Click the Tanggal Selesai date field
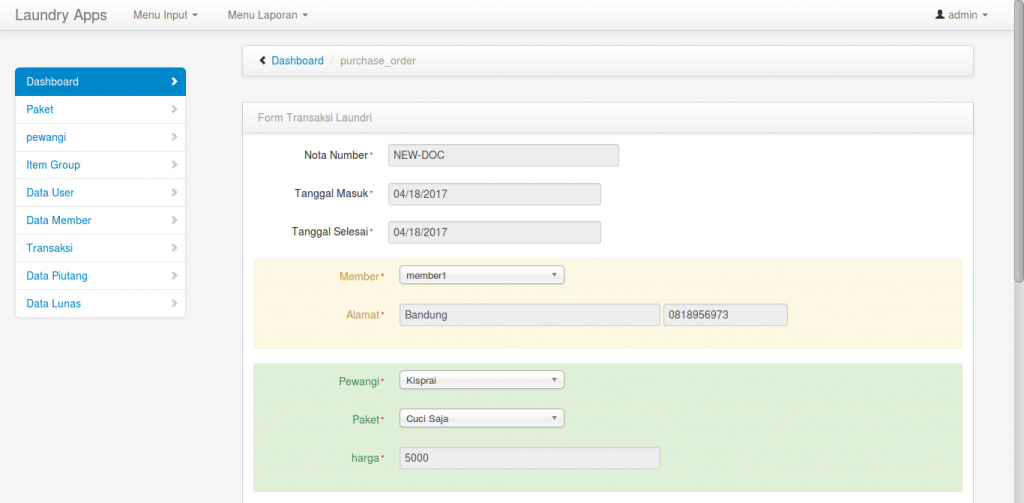 point(494,232)
